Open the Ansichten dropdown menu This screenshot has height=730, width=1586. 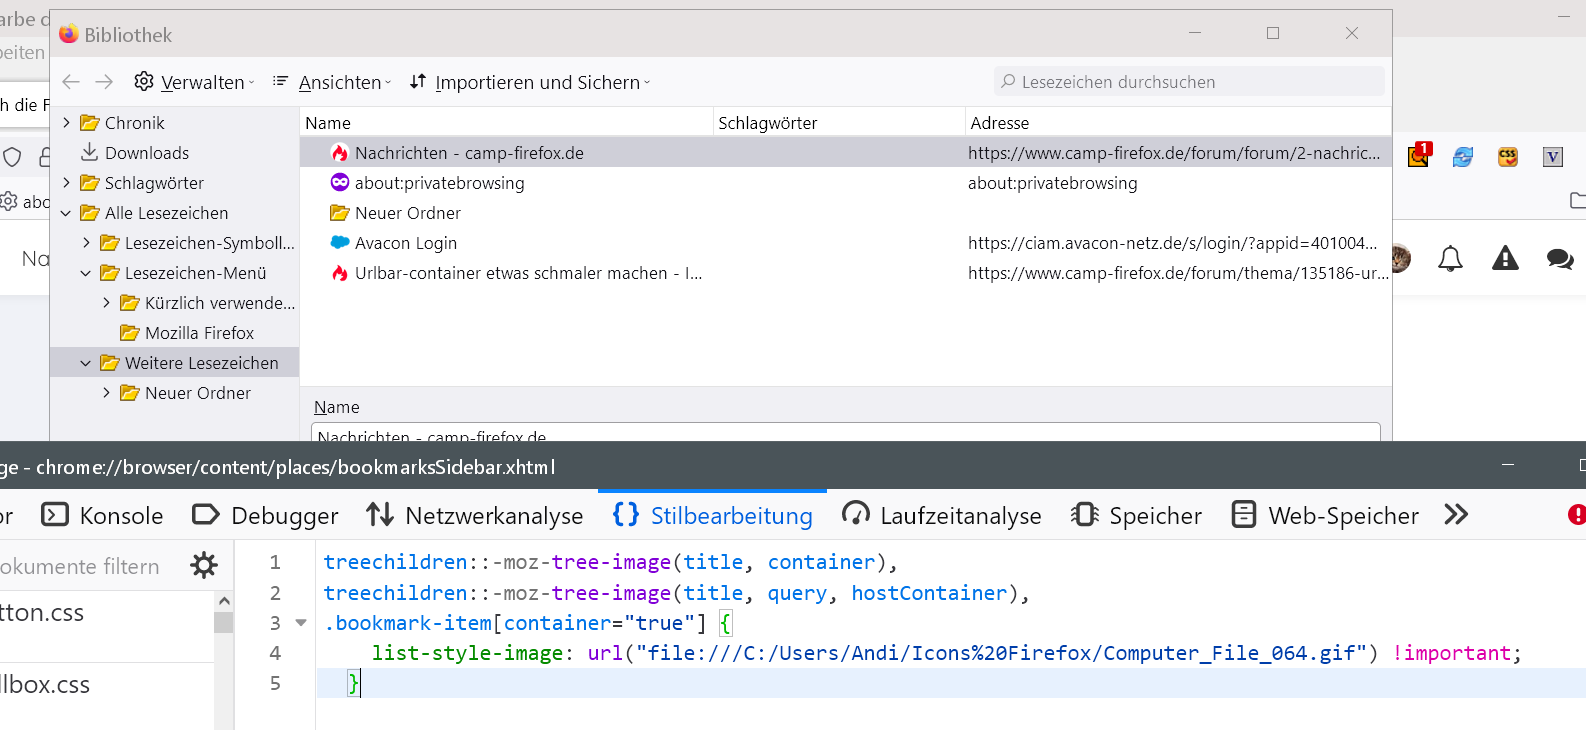point(331,82)
